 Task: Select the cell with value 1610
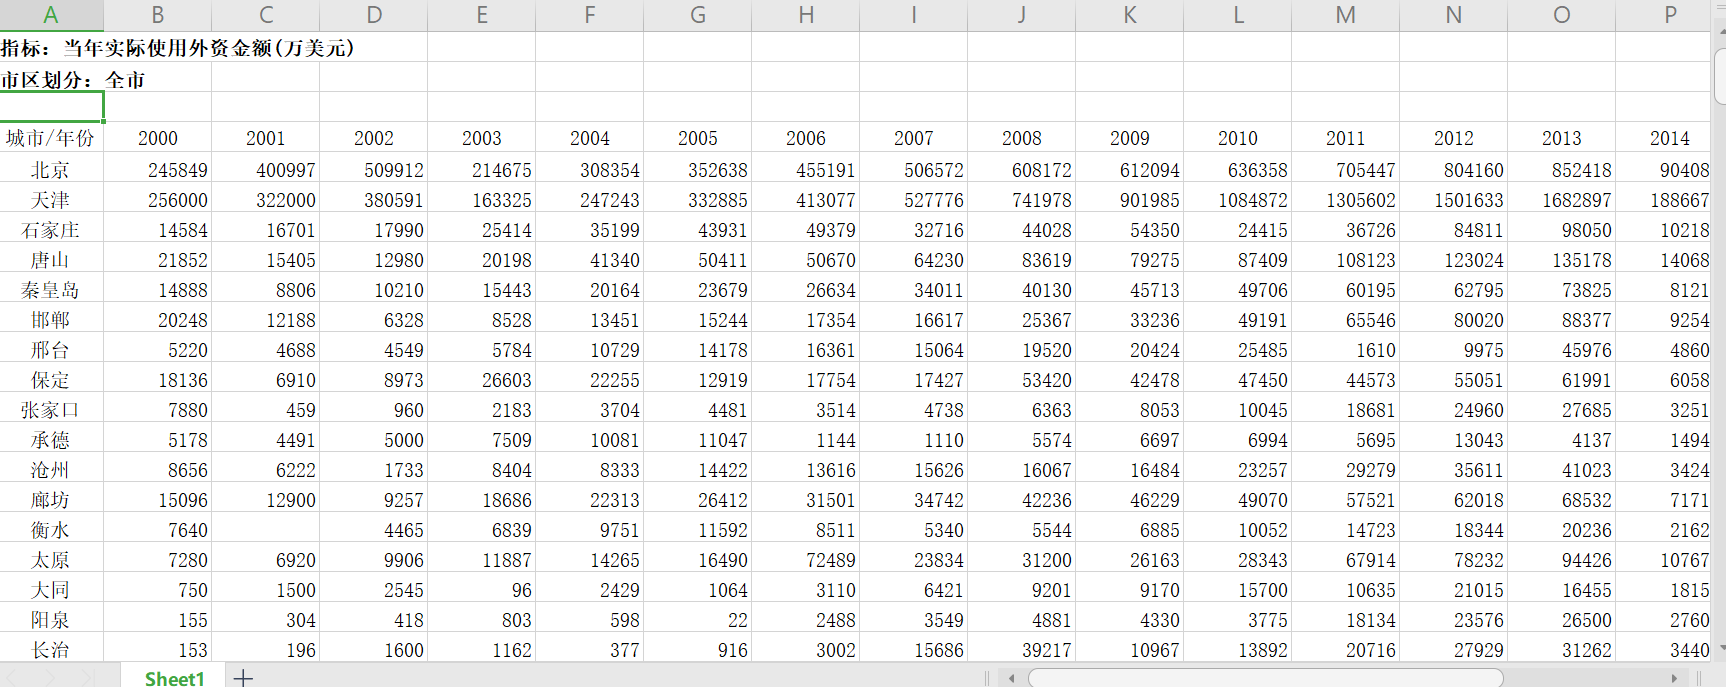[1346, 350]
